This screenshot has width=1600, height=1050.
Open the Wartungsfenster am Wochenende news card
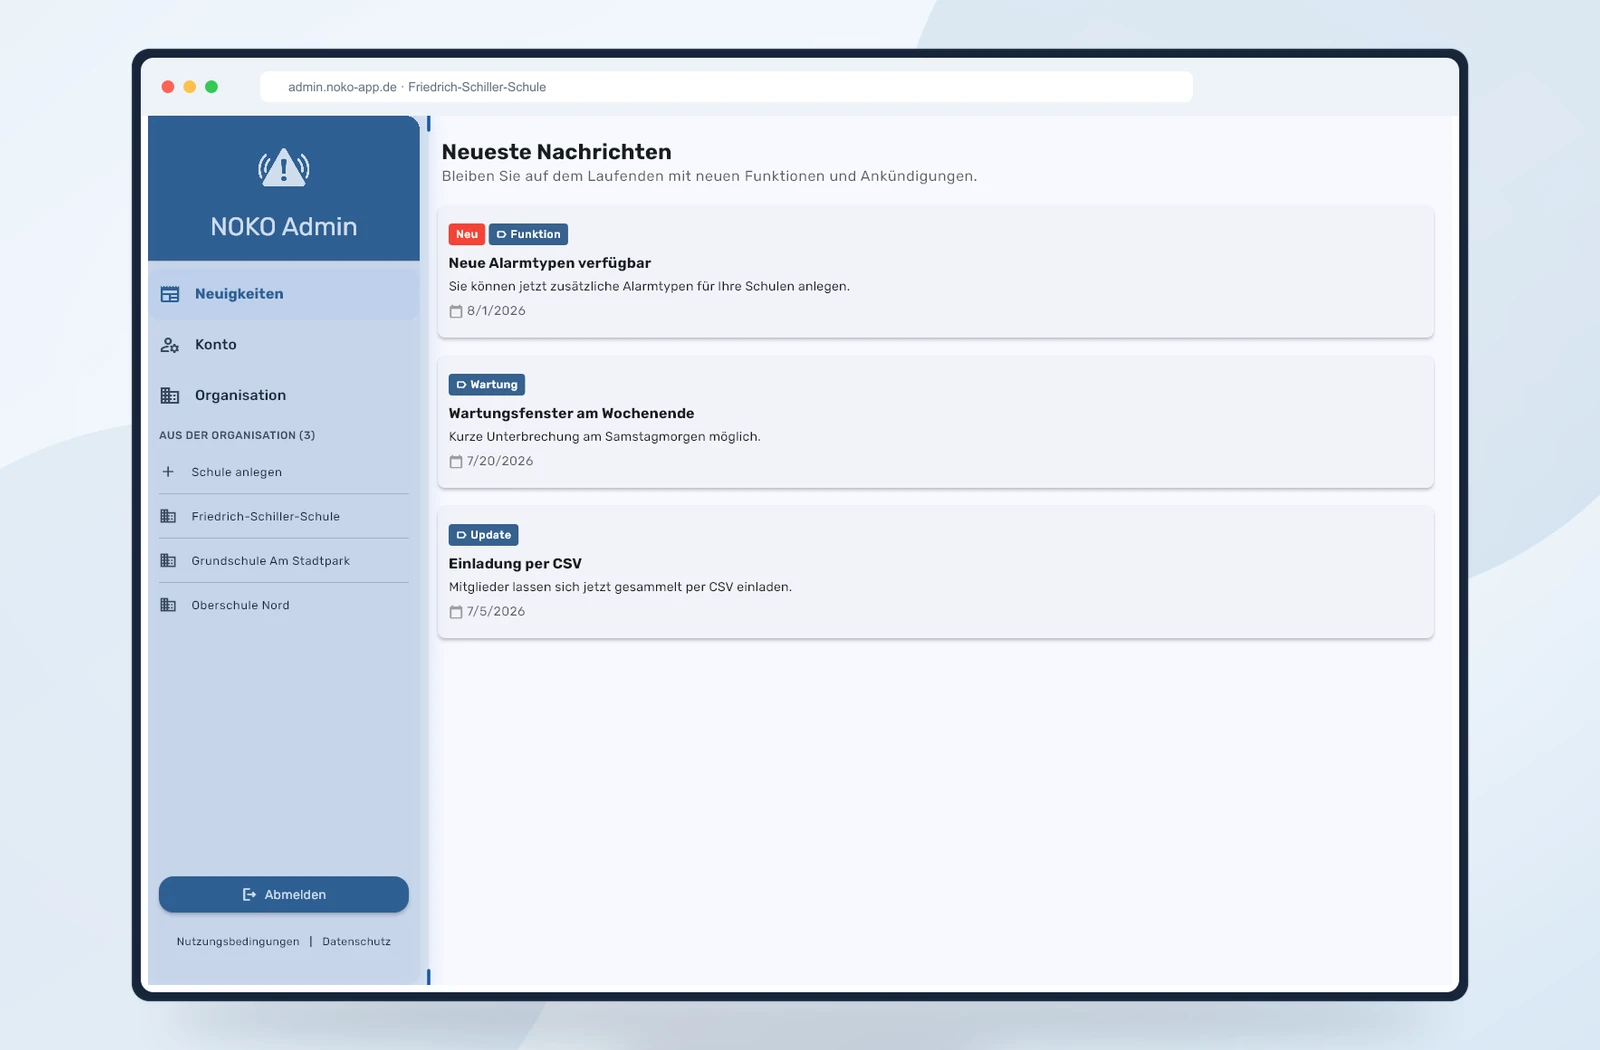pos(936,422)
